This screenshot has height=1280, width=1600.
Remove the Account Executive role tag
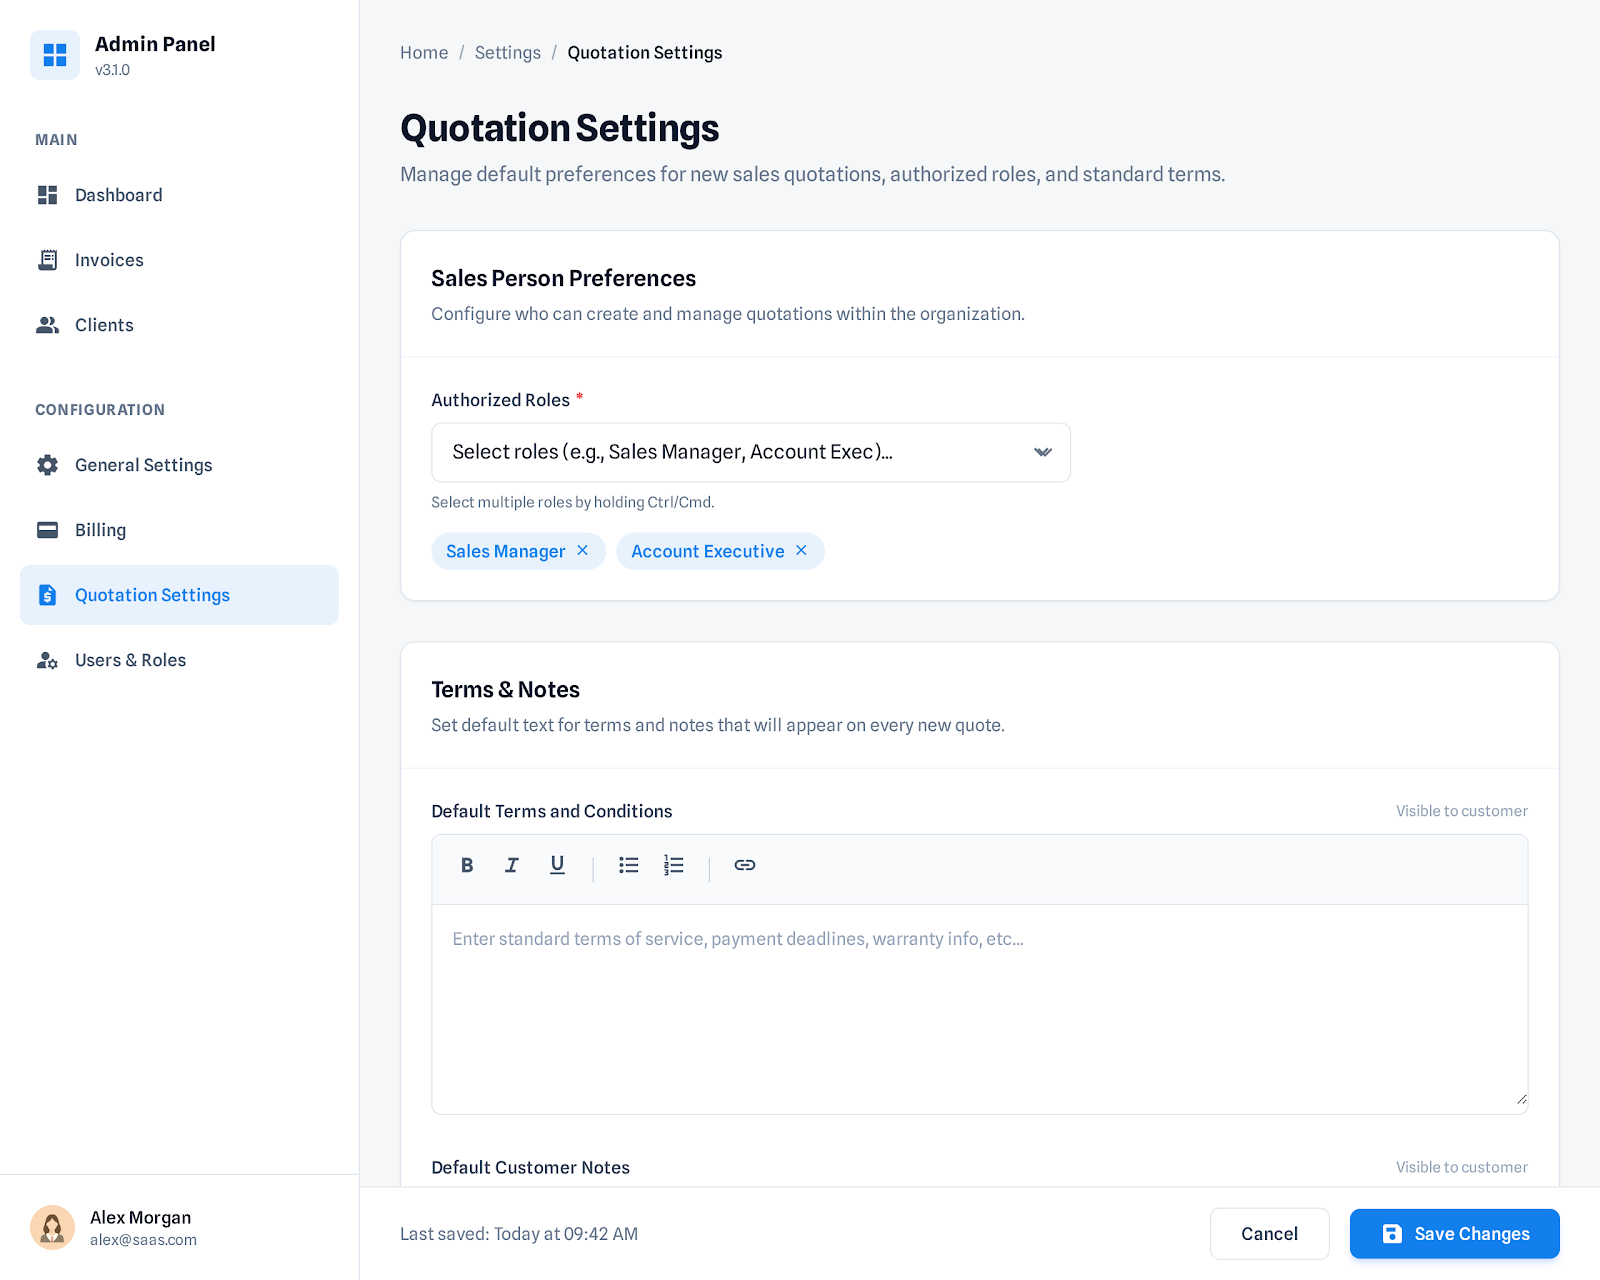pyautogui.click(x=801, y=551)
